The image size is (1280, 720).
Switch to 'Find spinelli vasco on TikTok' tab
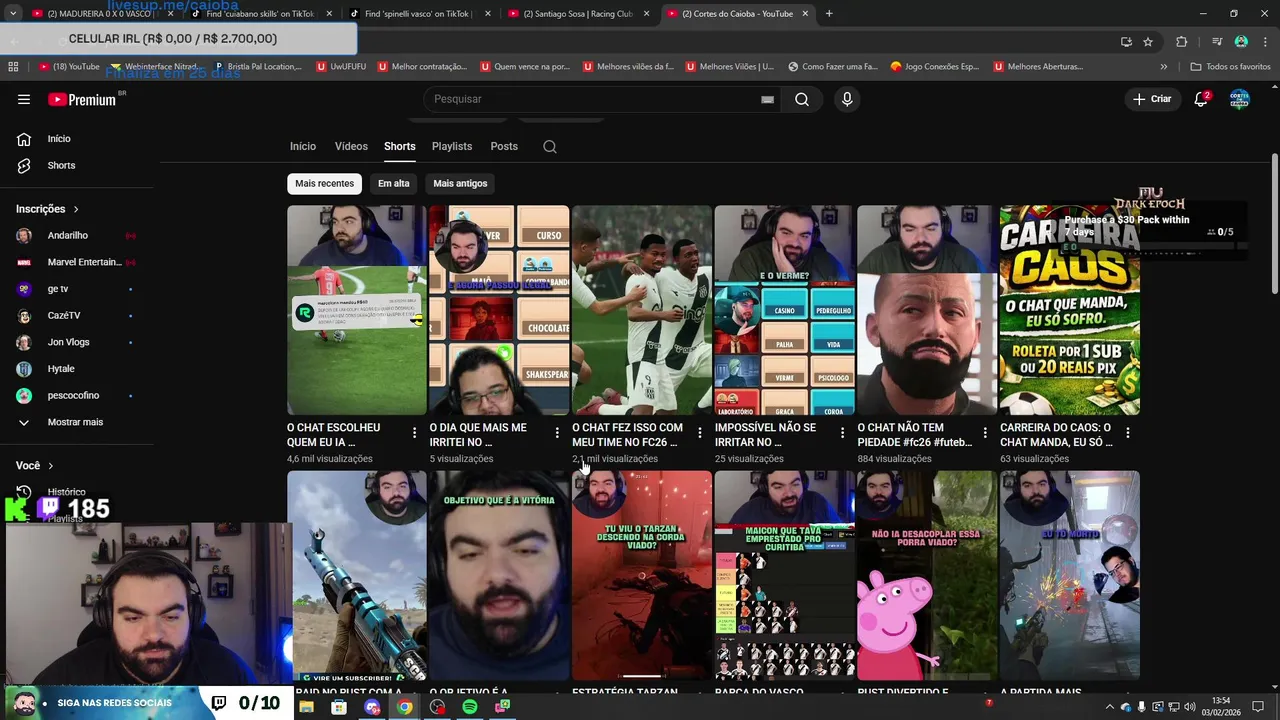pos(420,14)
